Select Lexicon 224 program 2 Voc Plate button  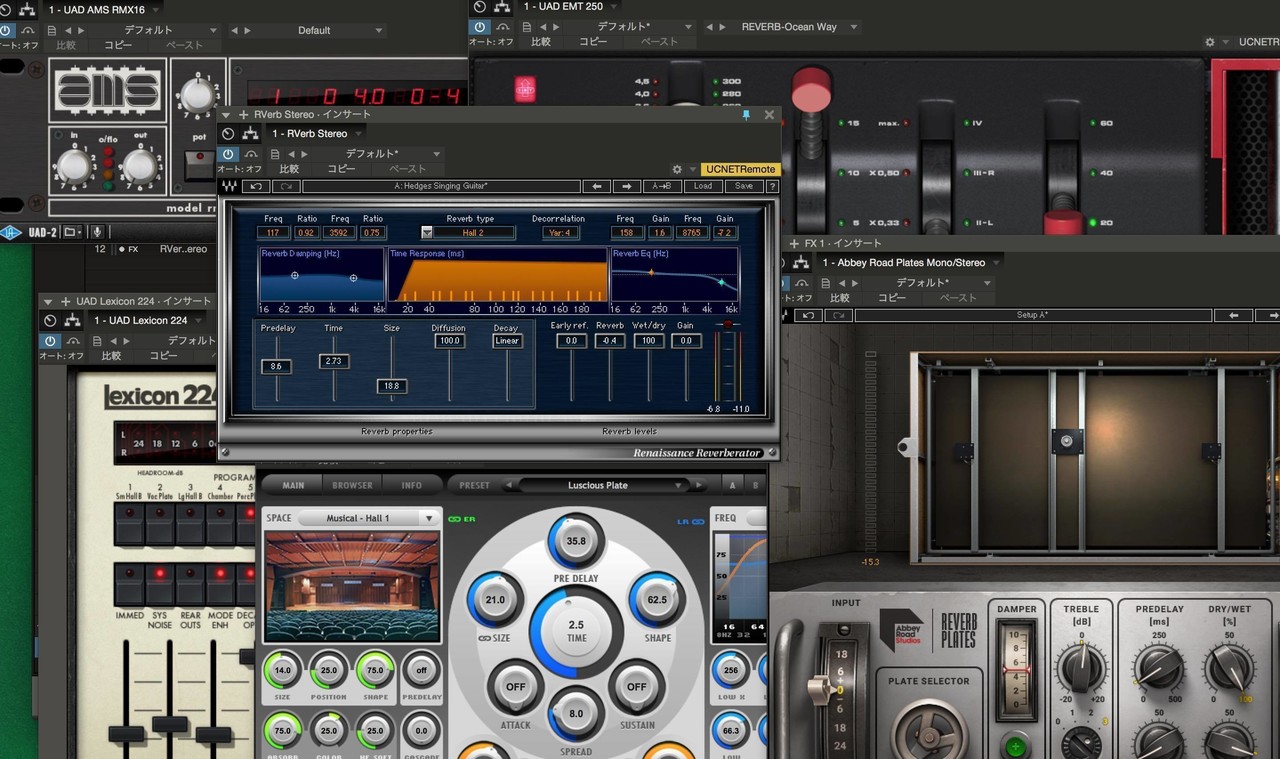[159, 525]
